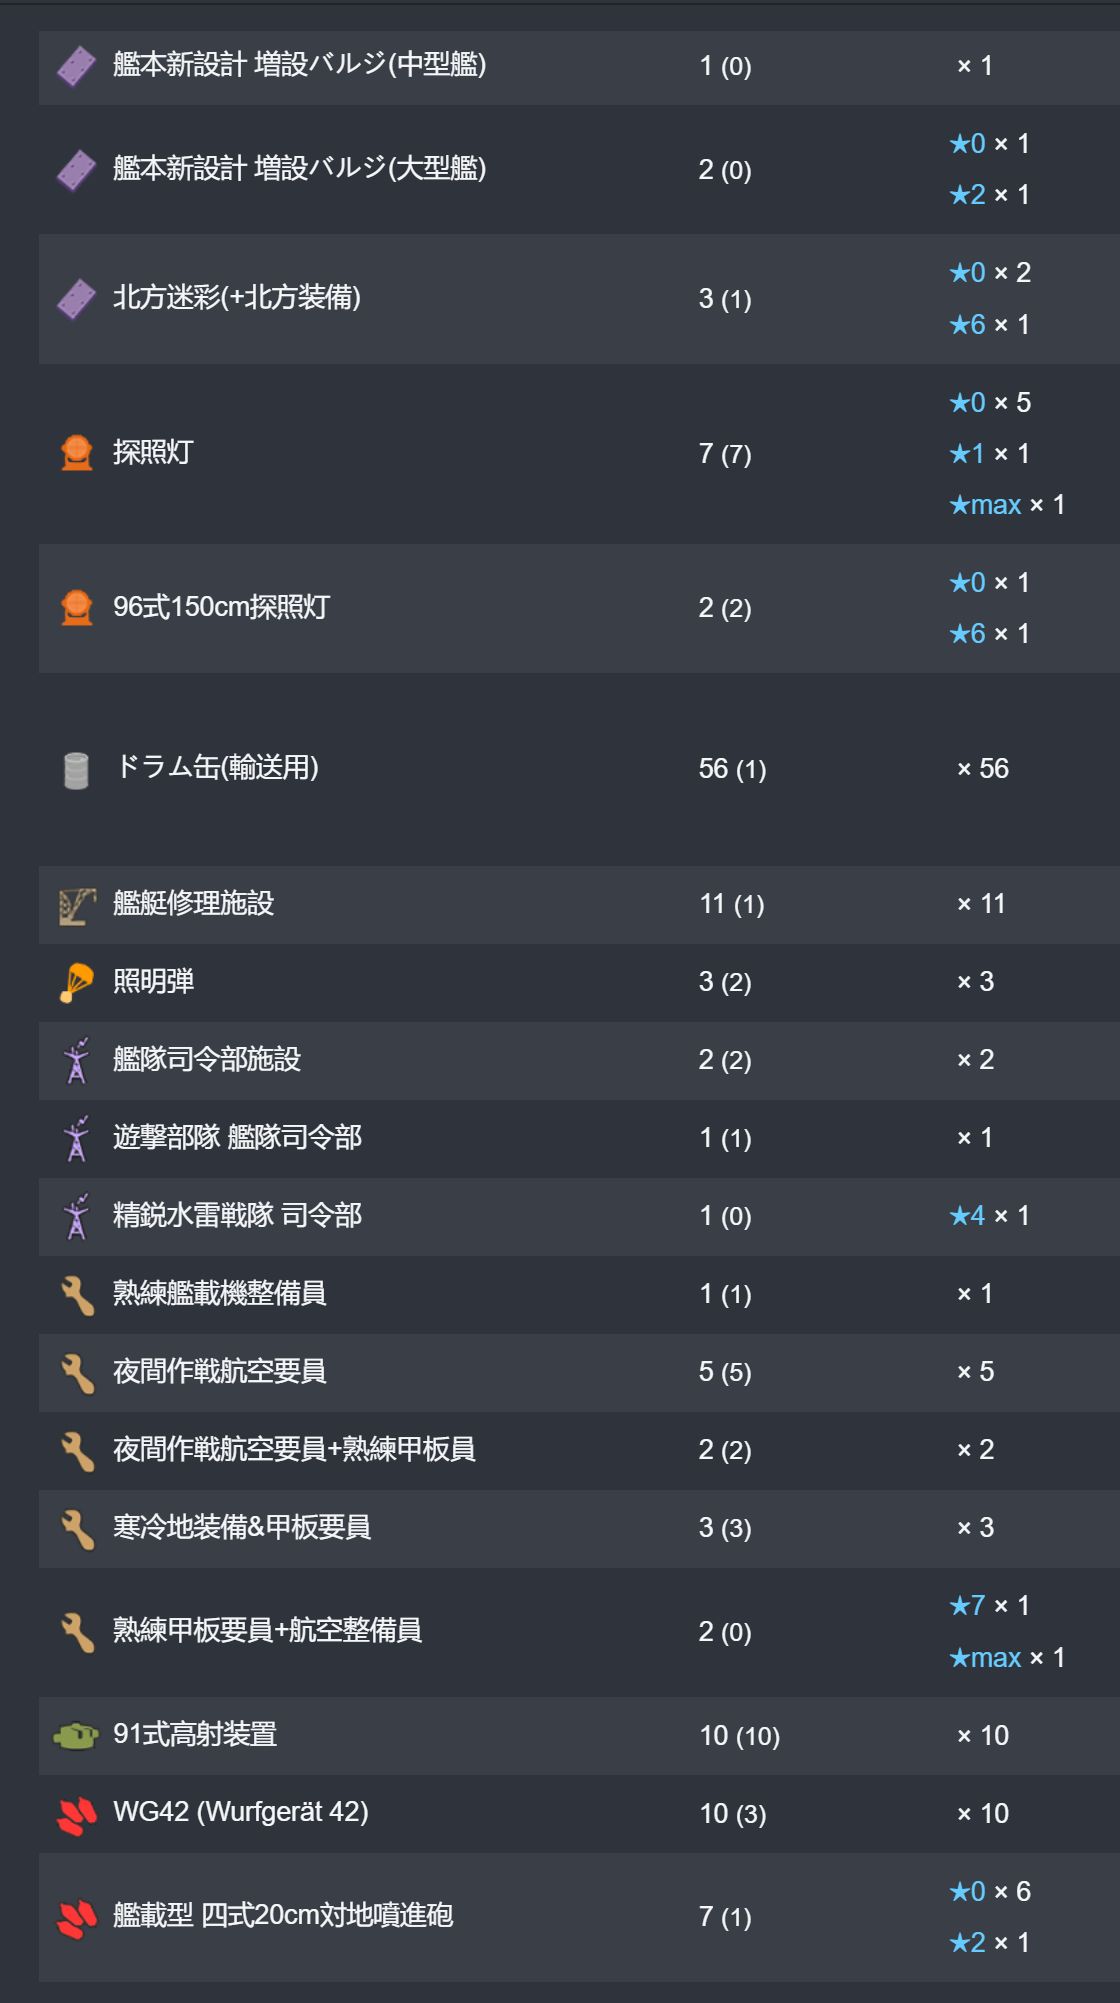Click ★7 × 1 for 熟練甲板要員+航空整備員
1120x2003 pixels.
click(989, 1606)
